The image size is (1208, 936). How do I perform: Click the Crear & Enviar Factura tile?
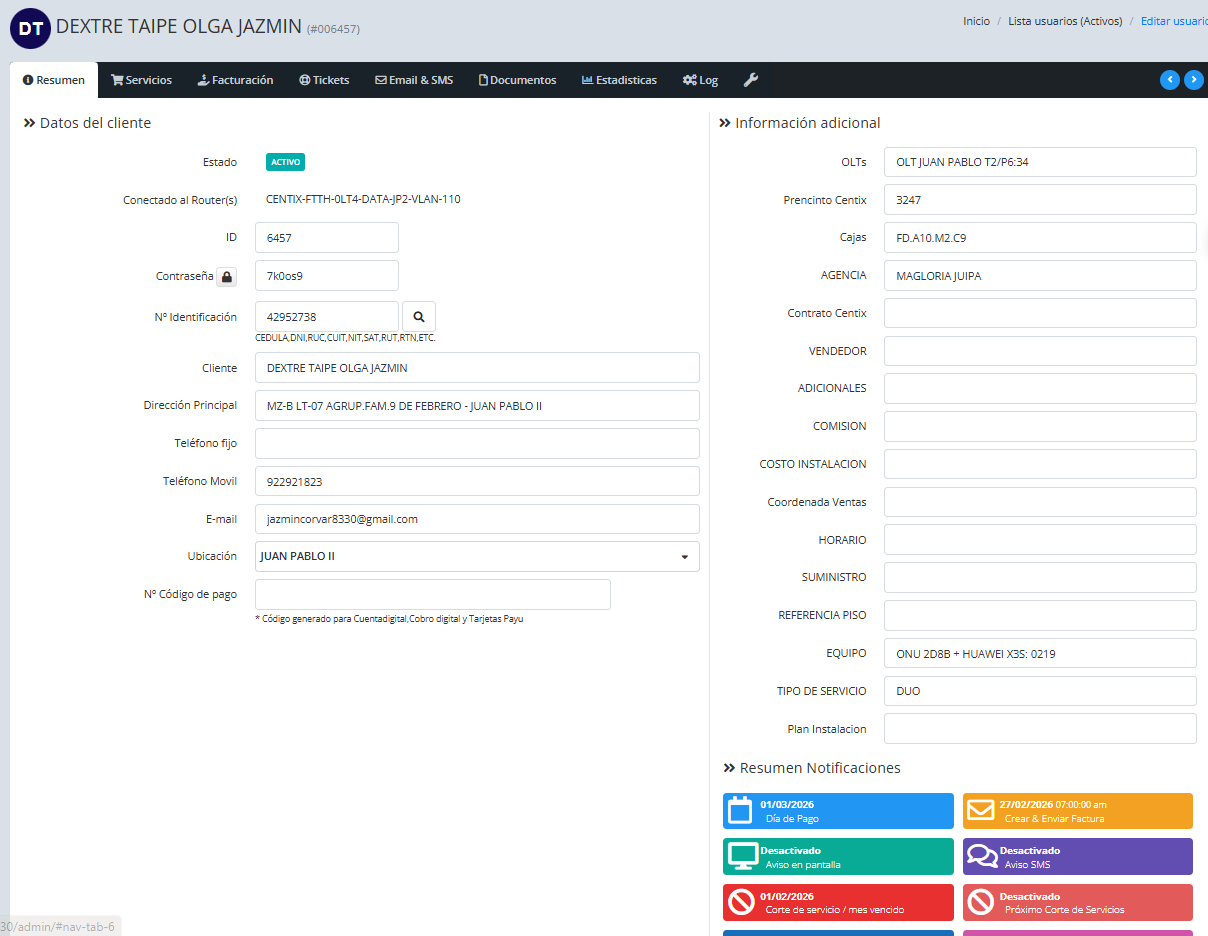pos(1077,811)
